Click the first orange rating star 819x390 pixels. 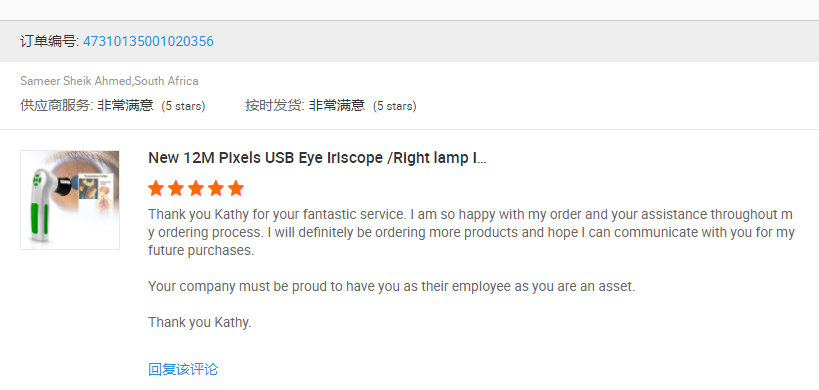(x=156, y=188)
